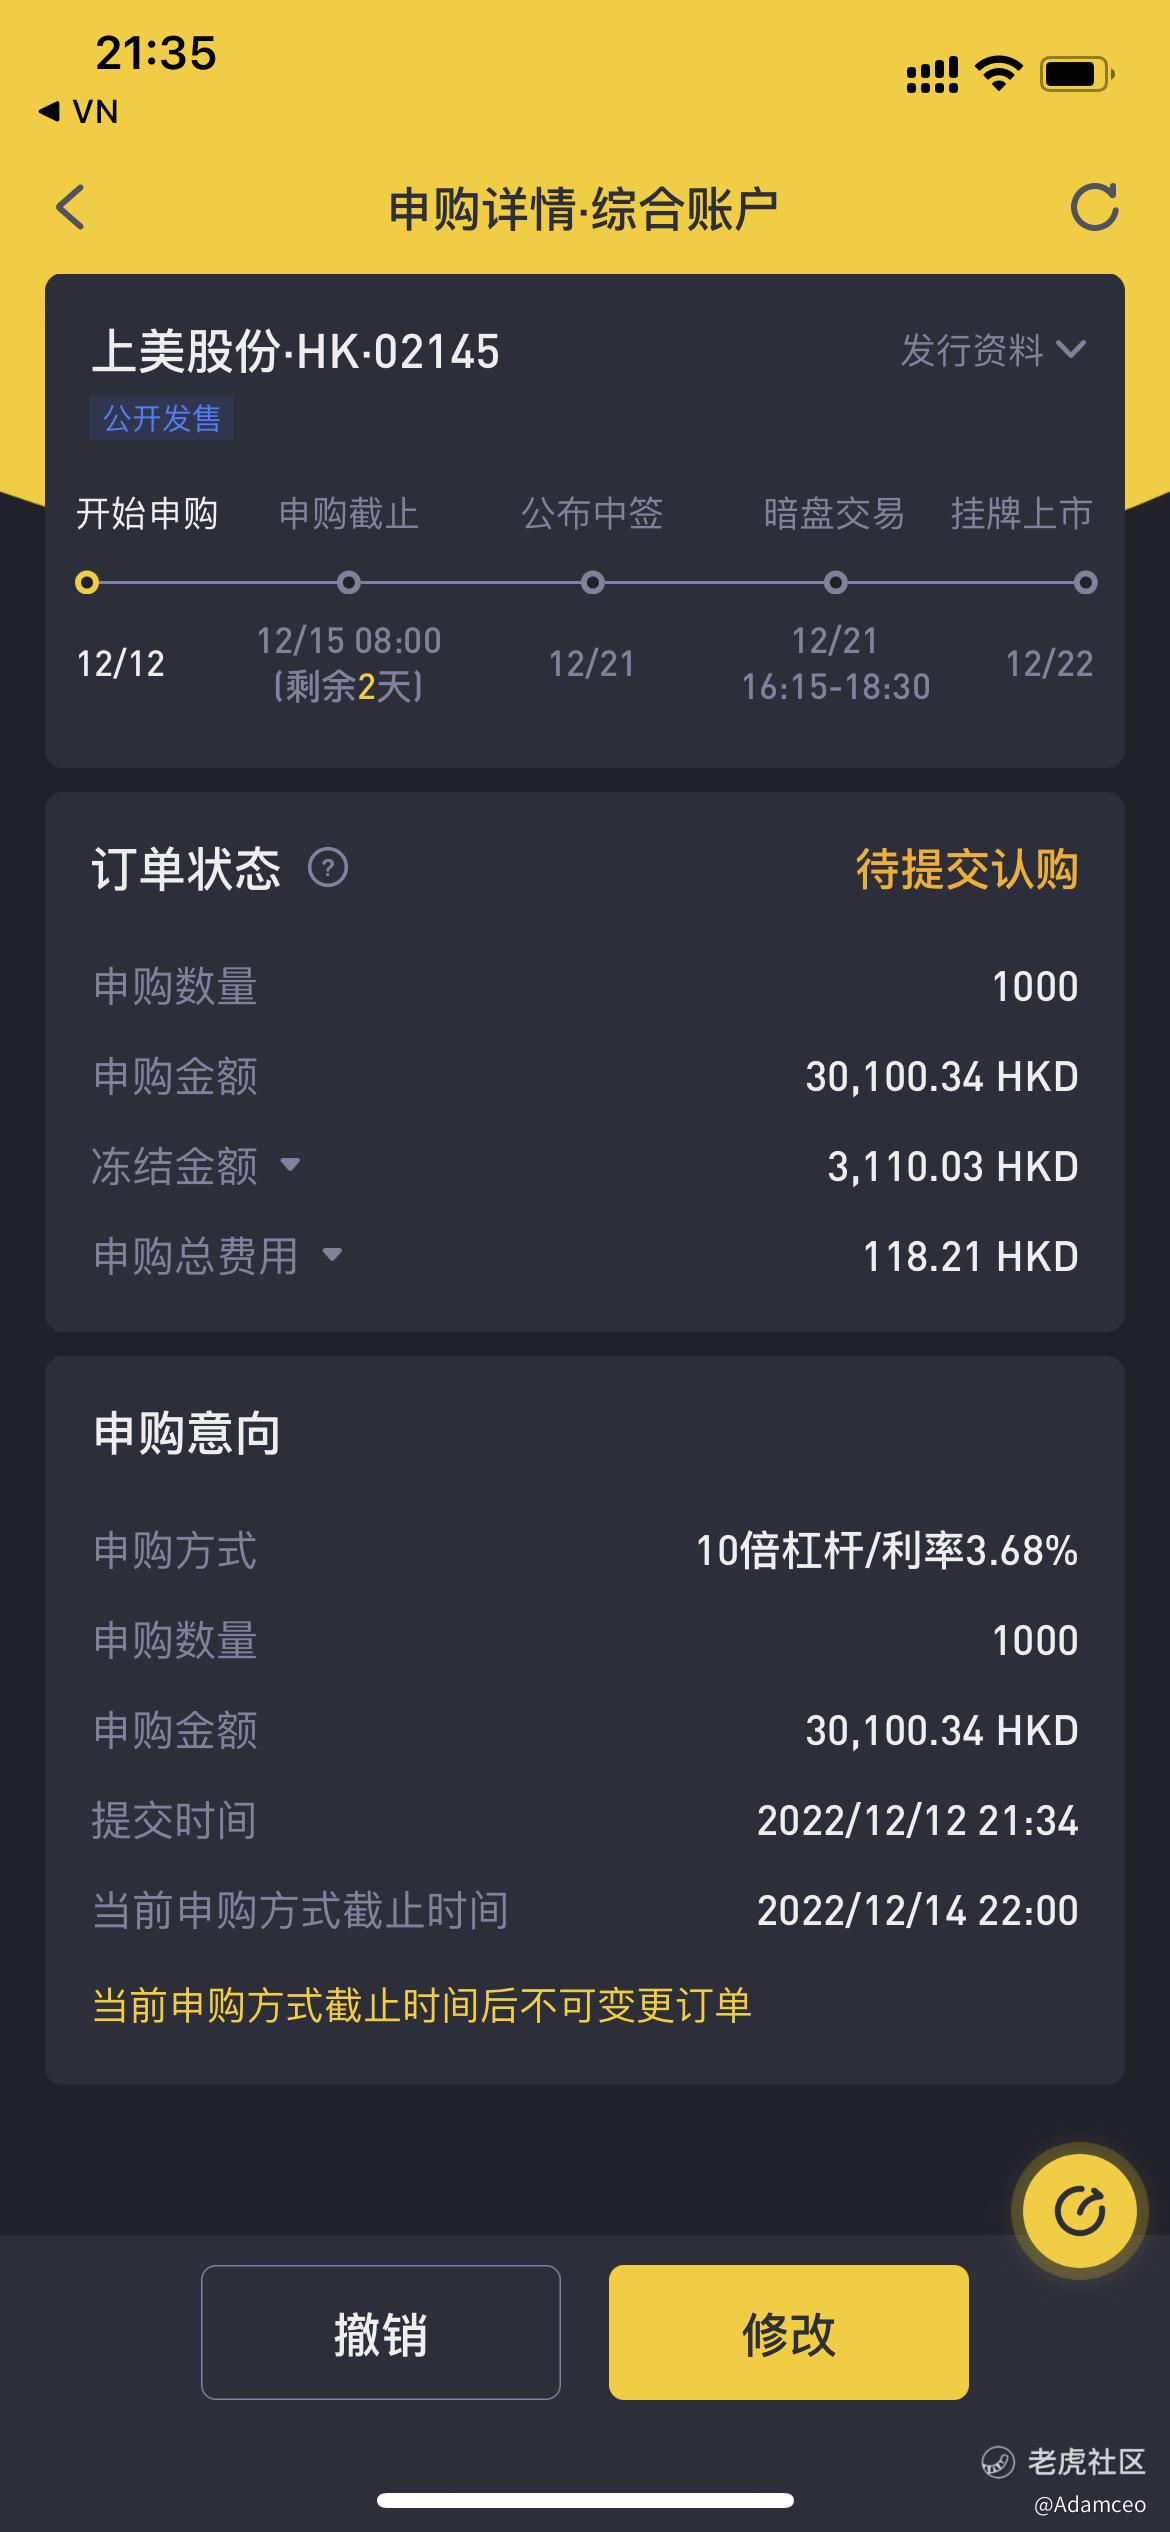
Task: Refresh the subscription details page
Action: 1094,207
